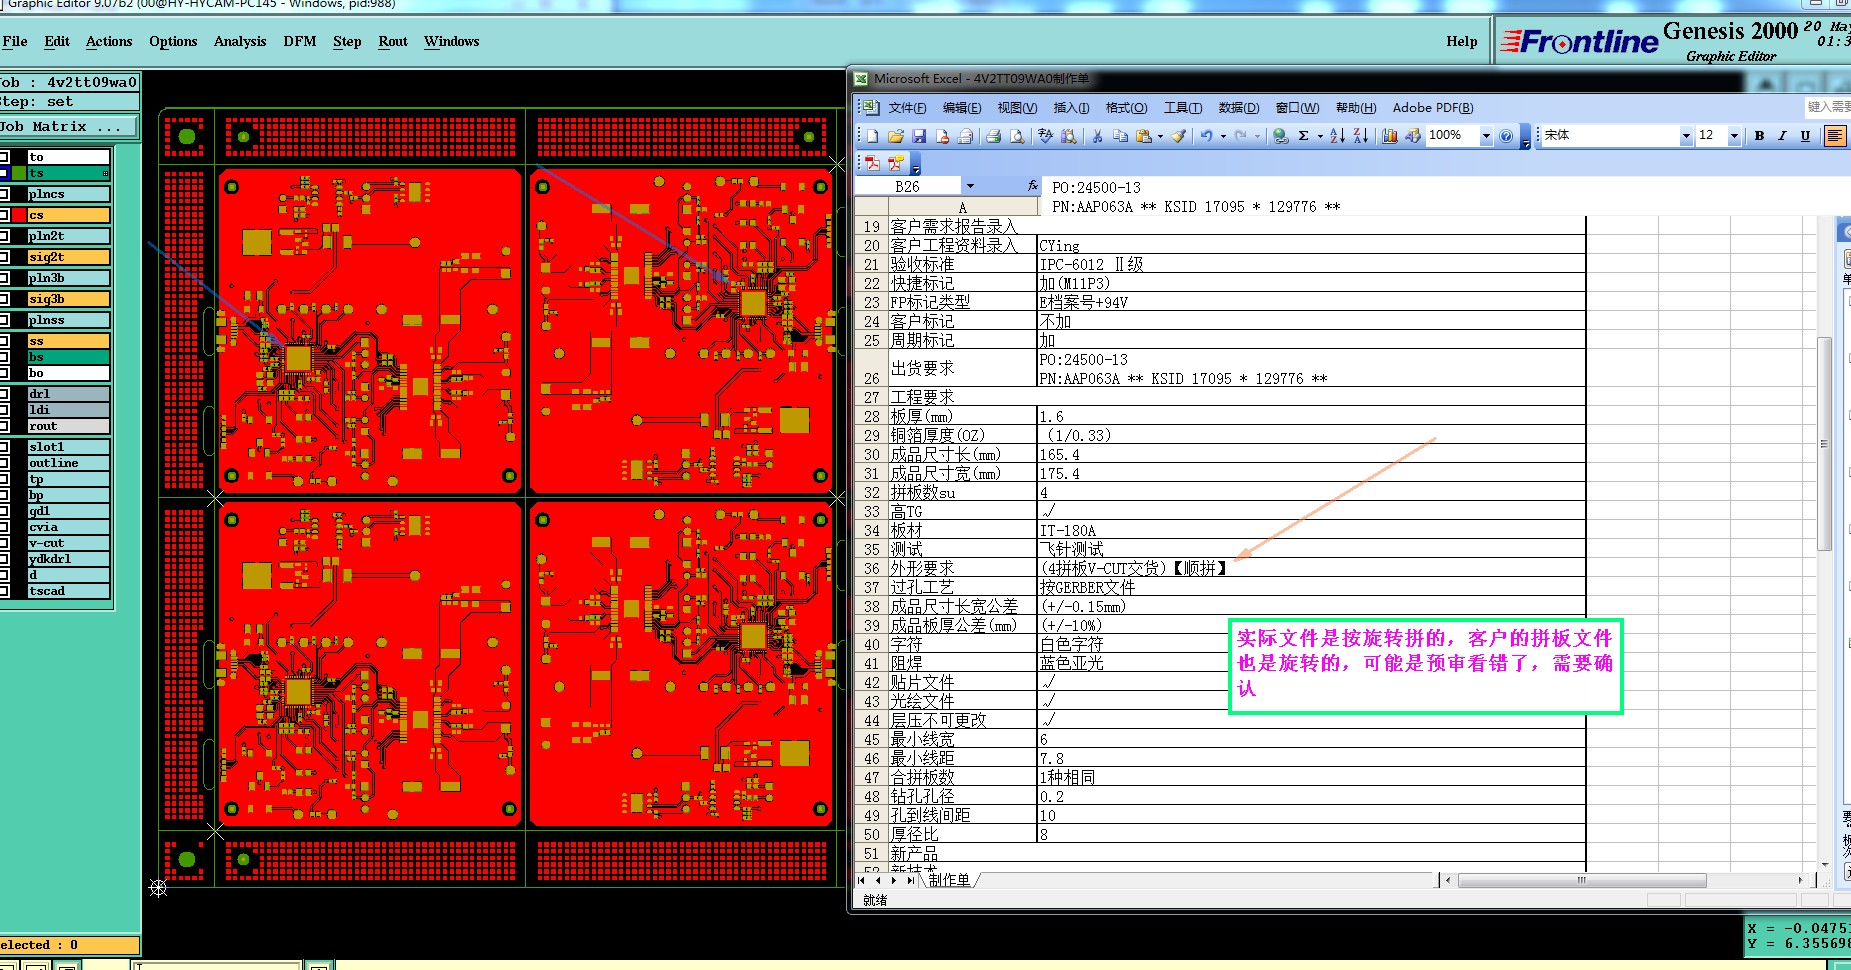
Task: Open the Undo history dropdown arrow
Action: click(1223, 137)
